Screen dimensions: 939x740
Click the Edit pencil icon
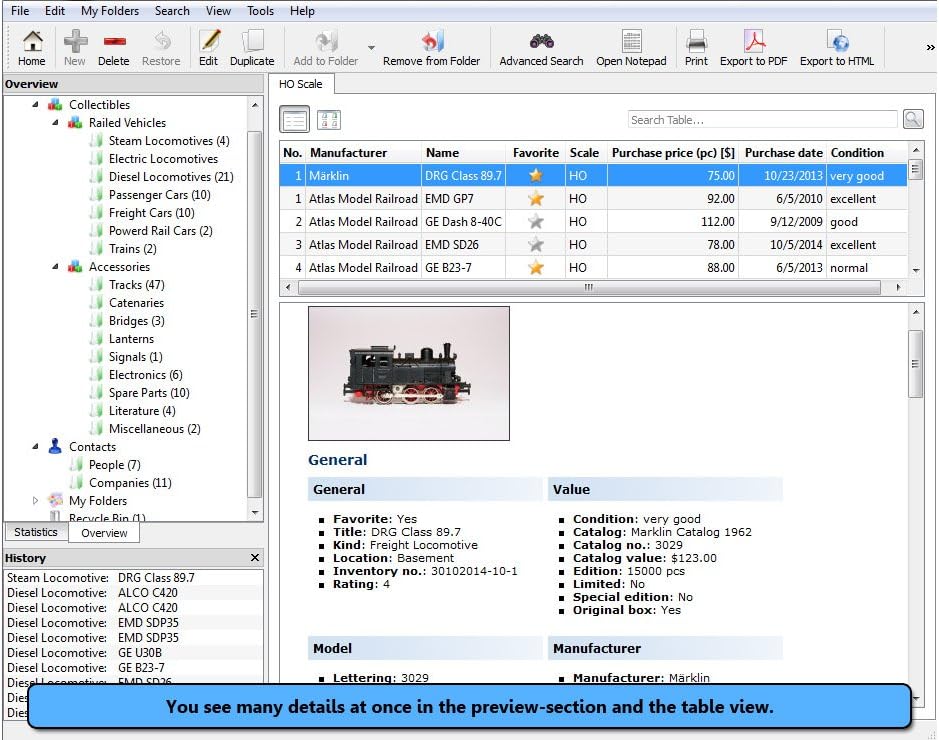(x=208, y=43)
